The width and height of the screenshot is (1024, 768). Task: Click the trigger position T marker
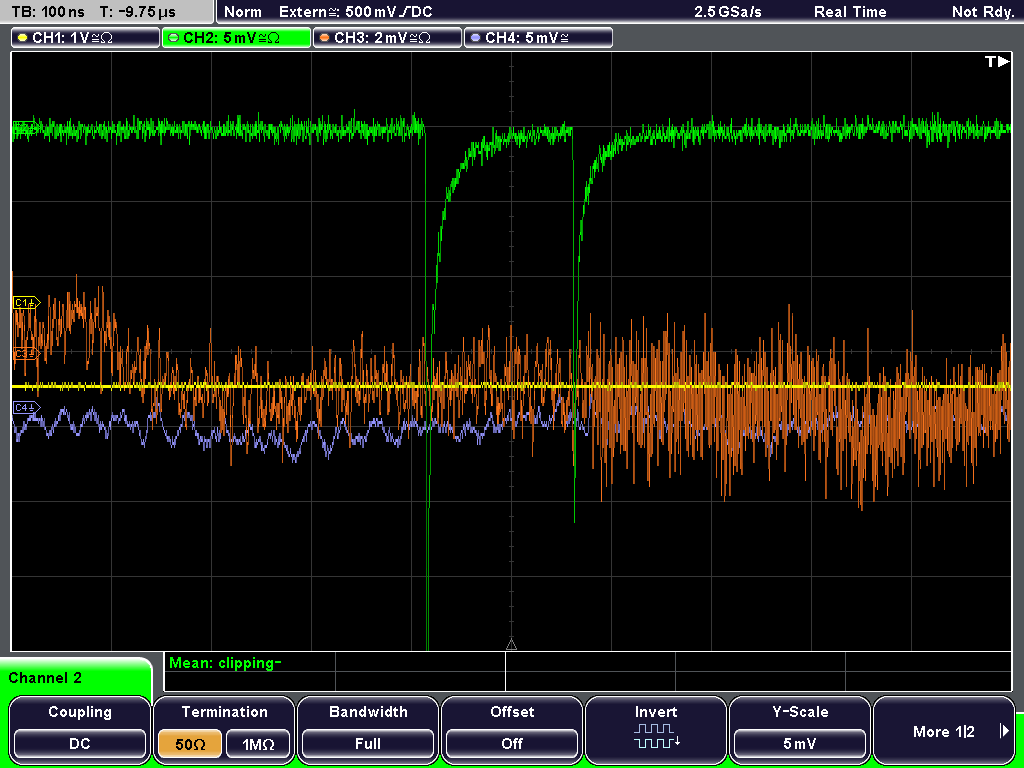997,61
